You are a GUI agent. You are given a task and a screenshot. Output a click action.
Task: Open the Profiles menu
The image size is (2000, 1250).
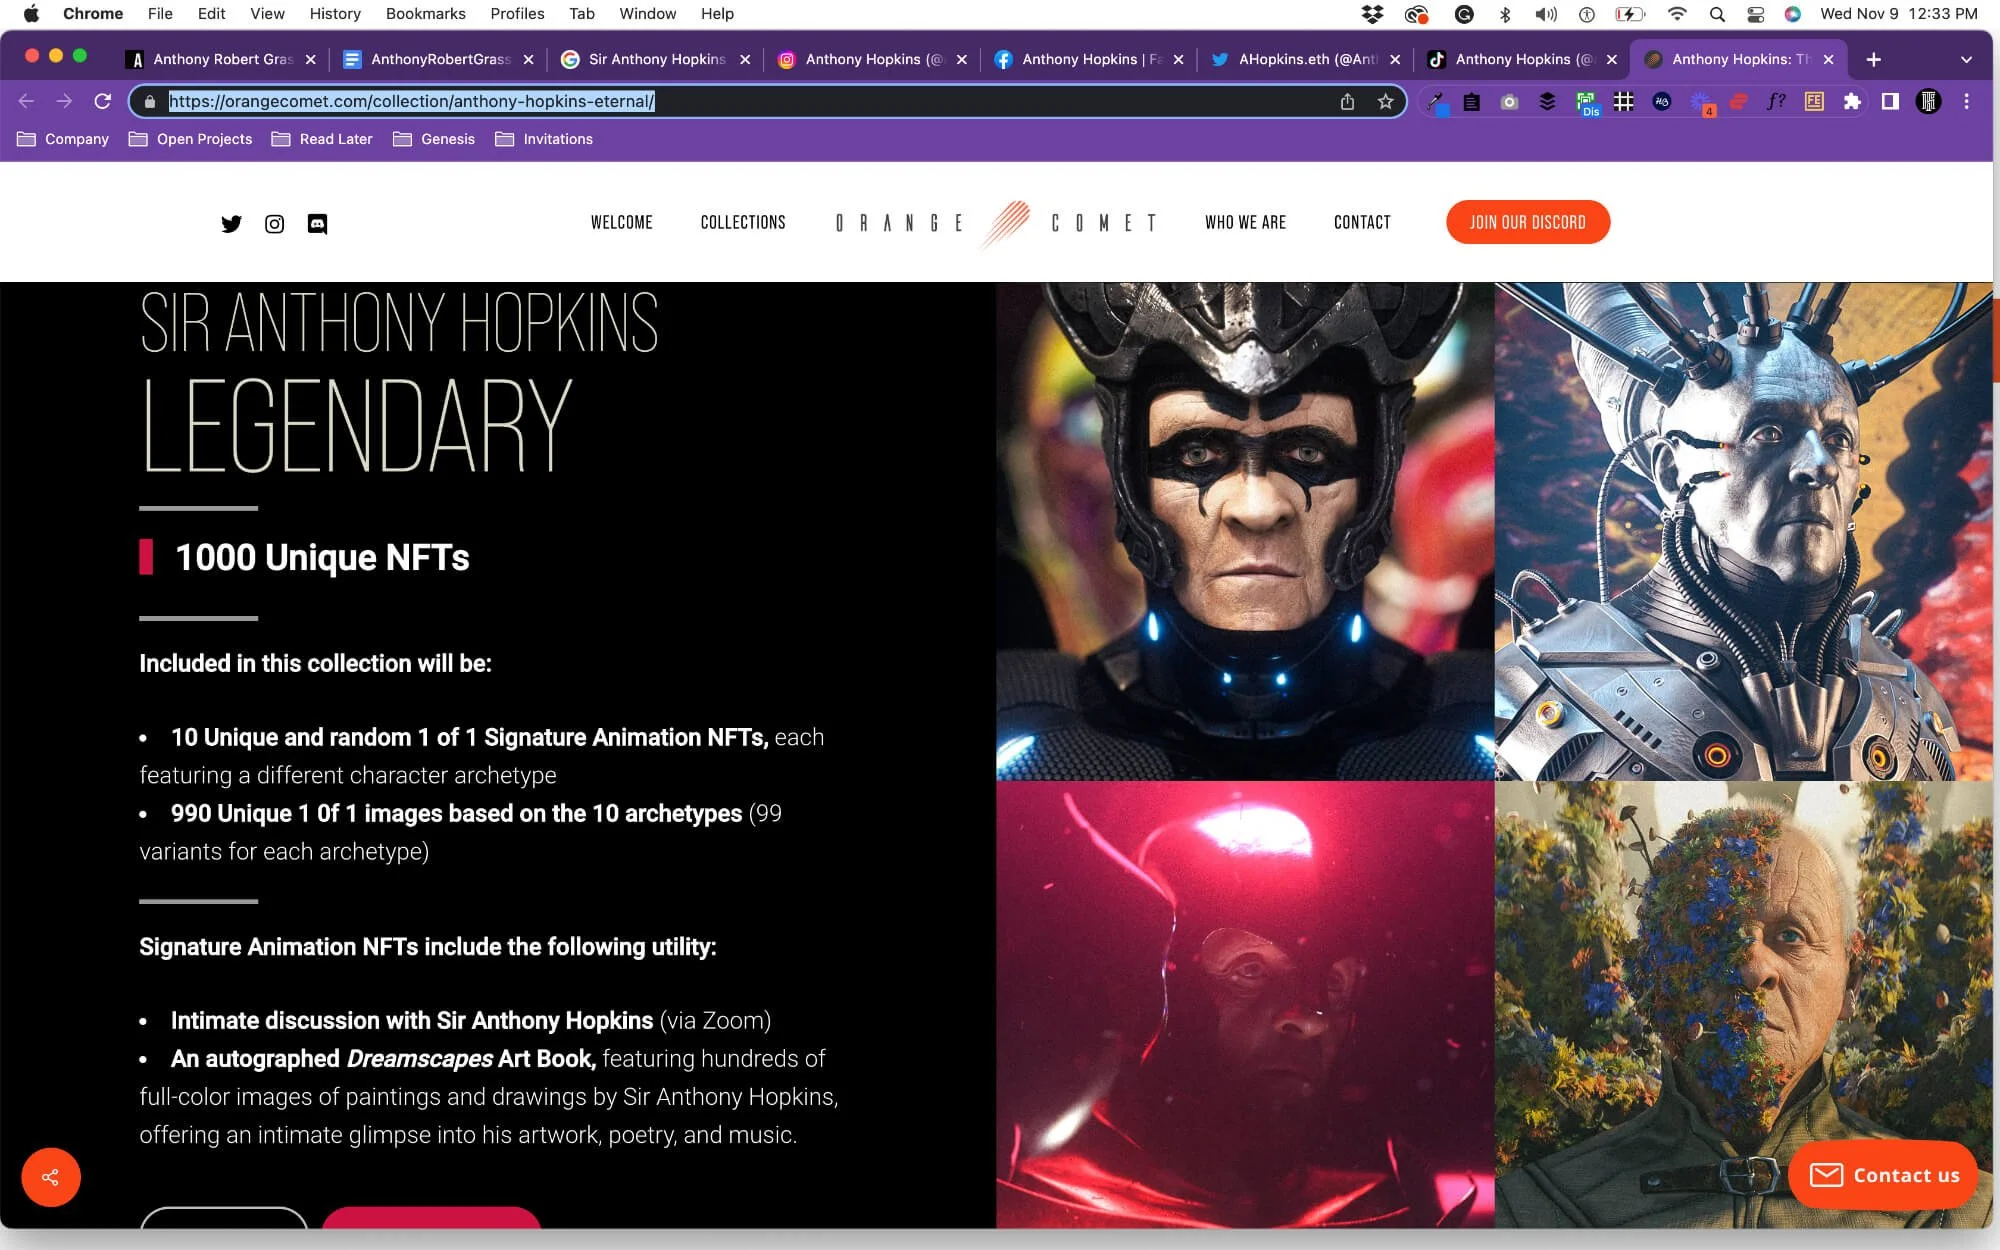pyautogui.click(x=517, y=14)
